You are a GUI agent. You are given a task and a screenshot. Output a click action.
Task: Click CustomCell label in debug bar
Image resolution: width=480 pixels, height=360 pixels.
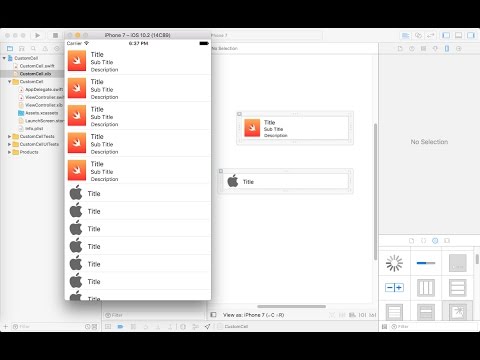tap(236, 327)
